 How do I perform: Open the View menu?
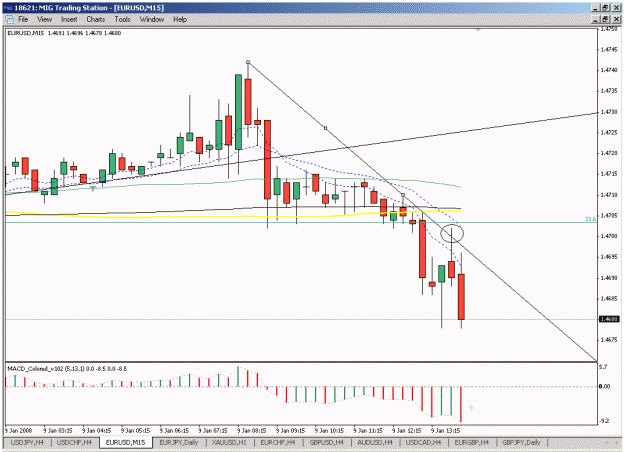click(x=45, y=19)
